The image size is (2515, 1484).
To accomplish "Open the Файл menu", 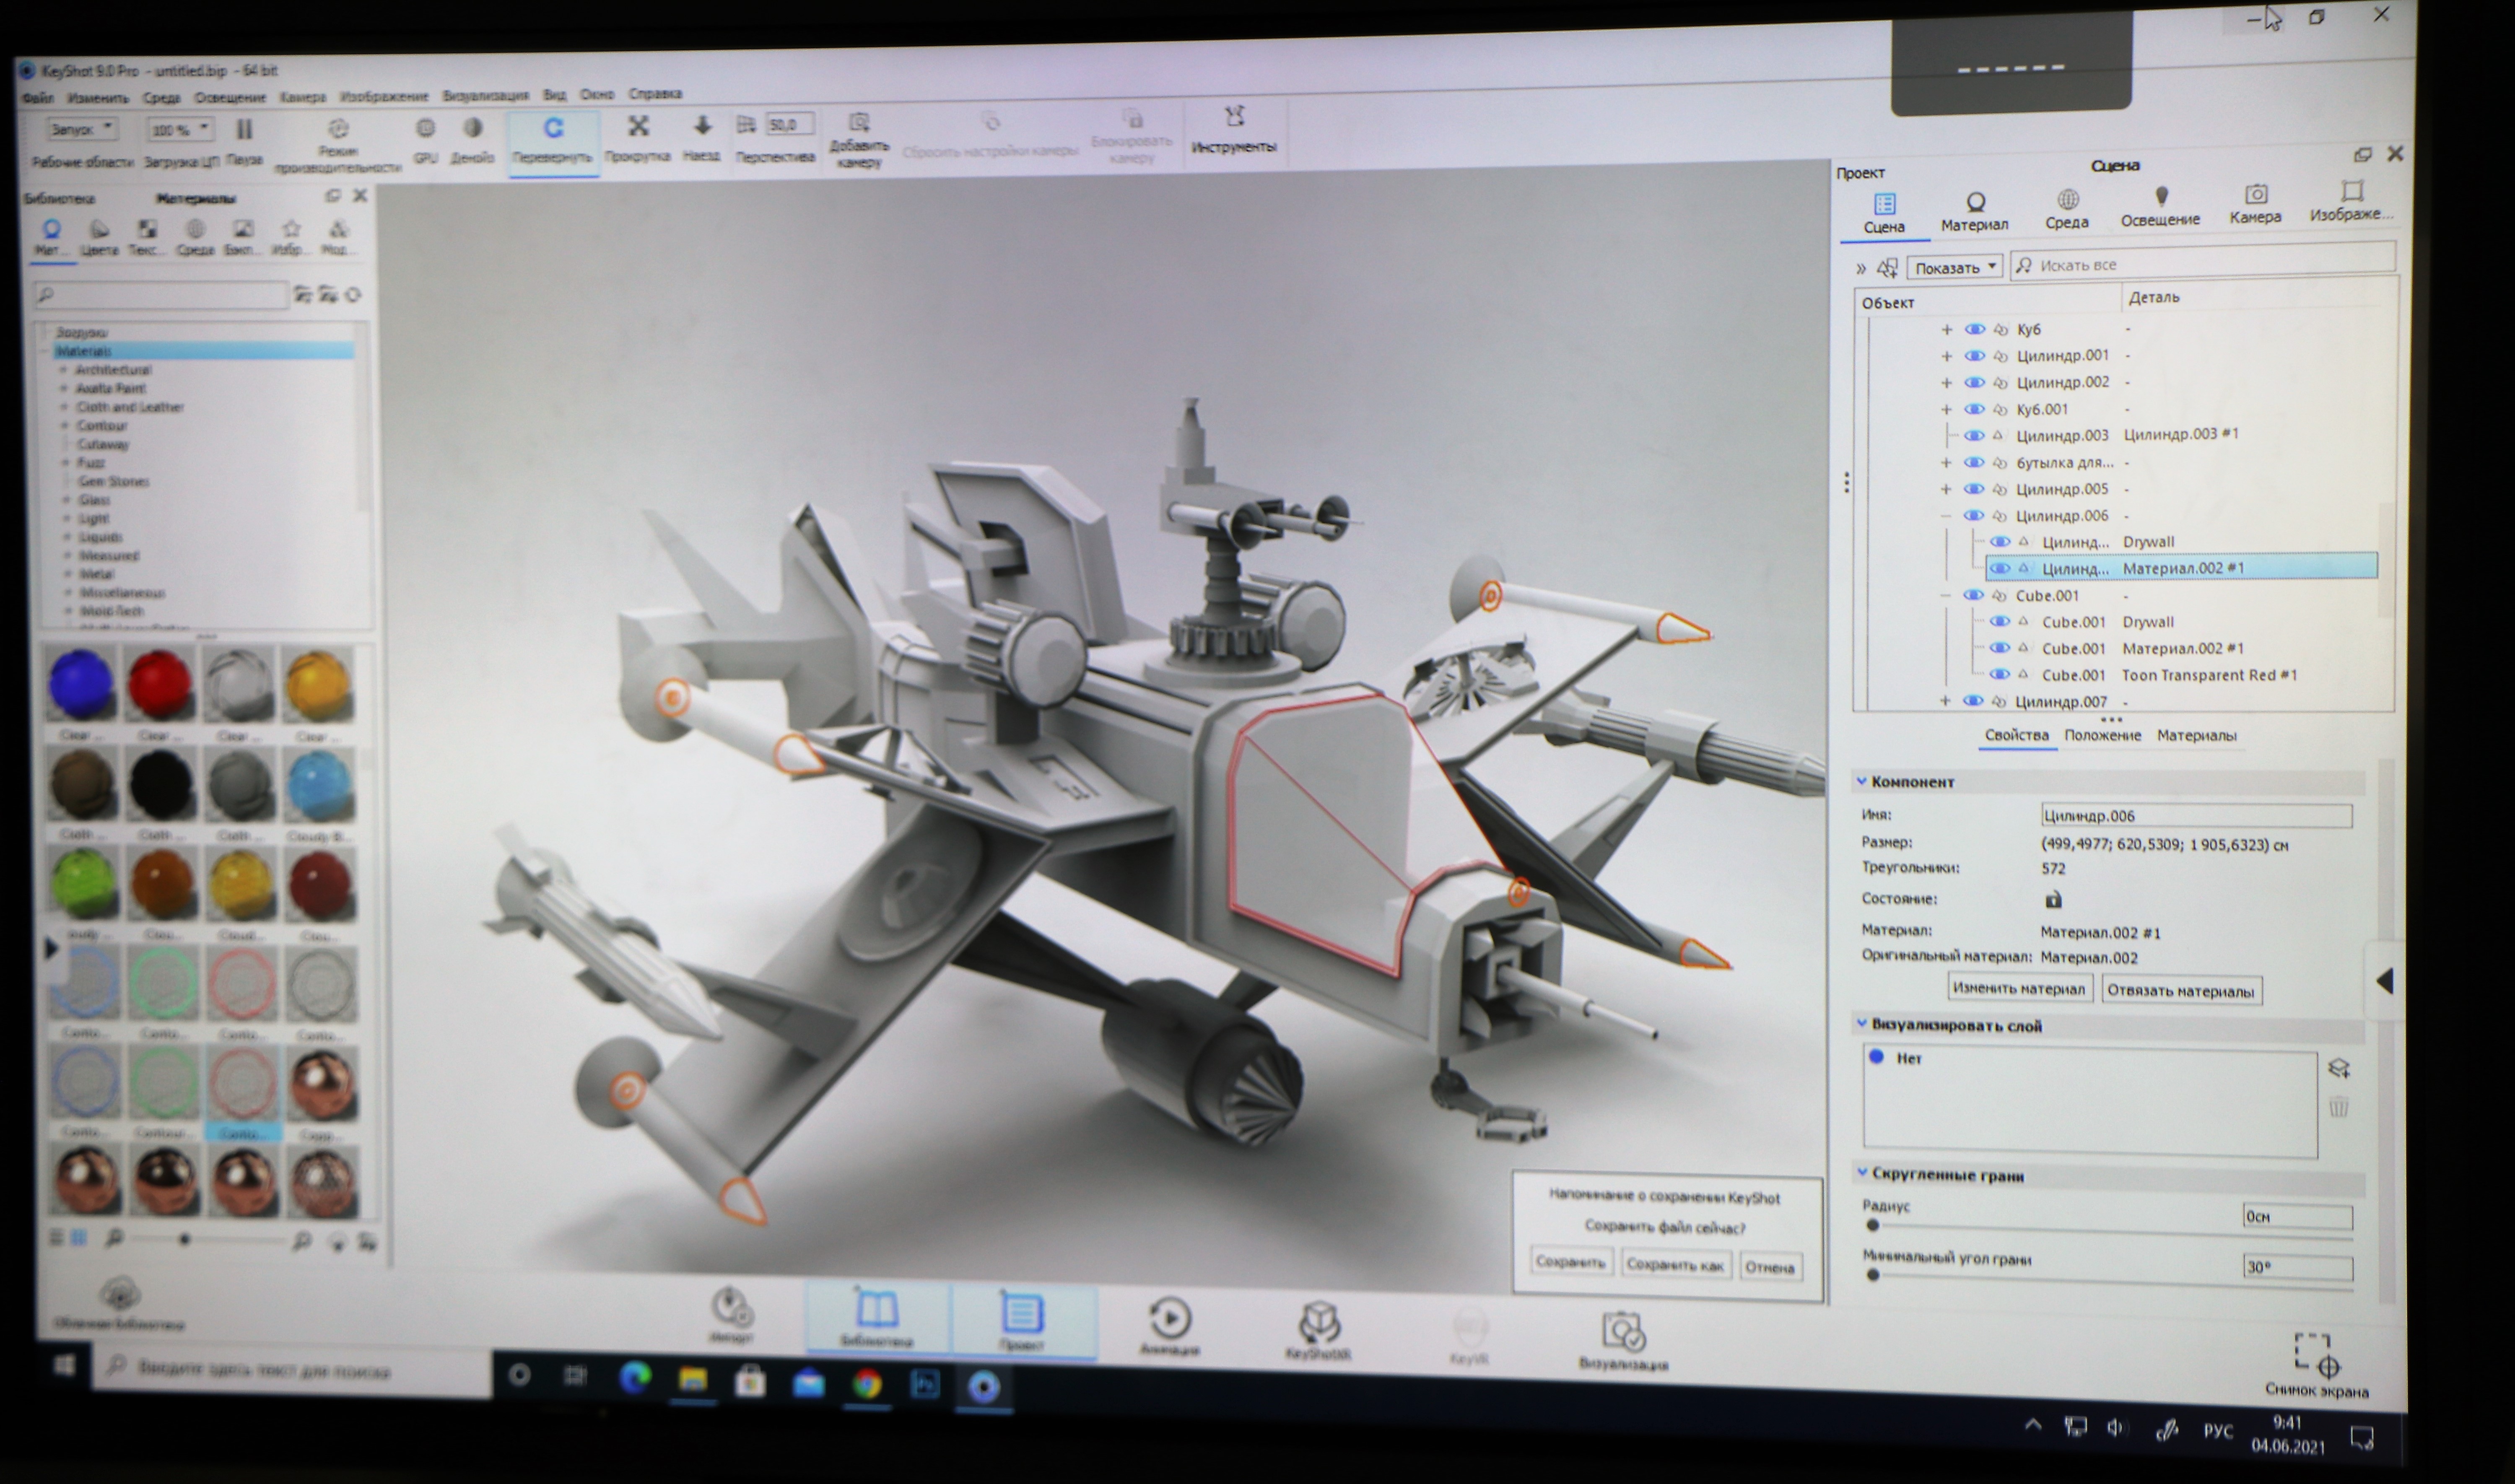I will pos(38,98).
